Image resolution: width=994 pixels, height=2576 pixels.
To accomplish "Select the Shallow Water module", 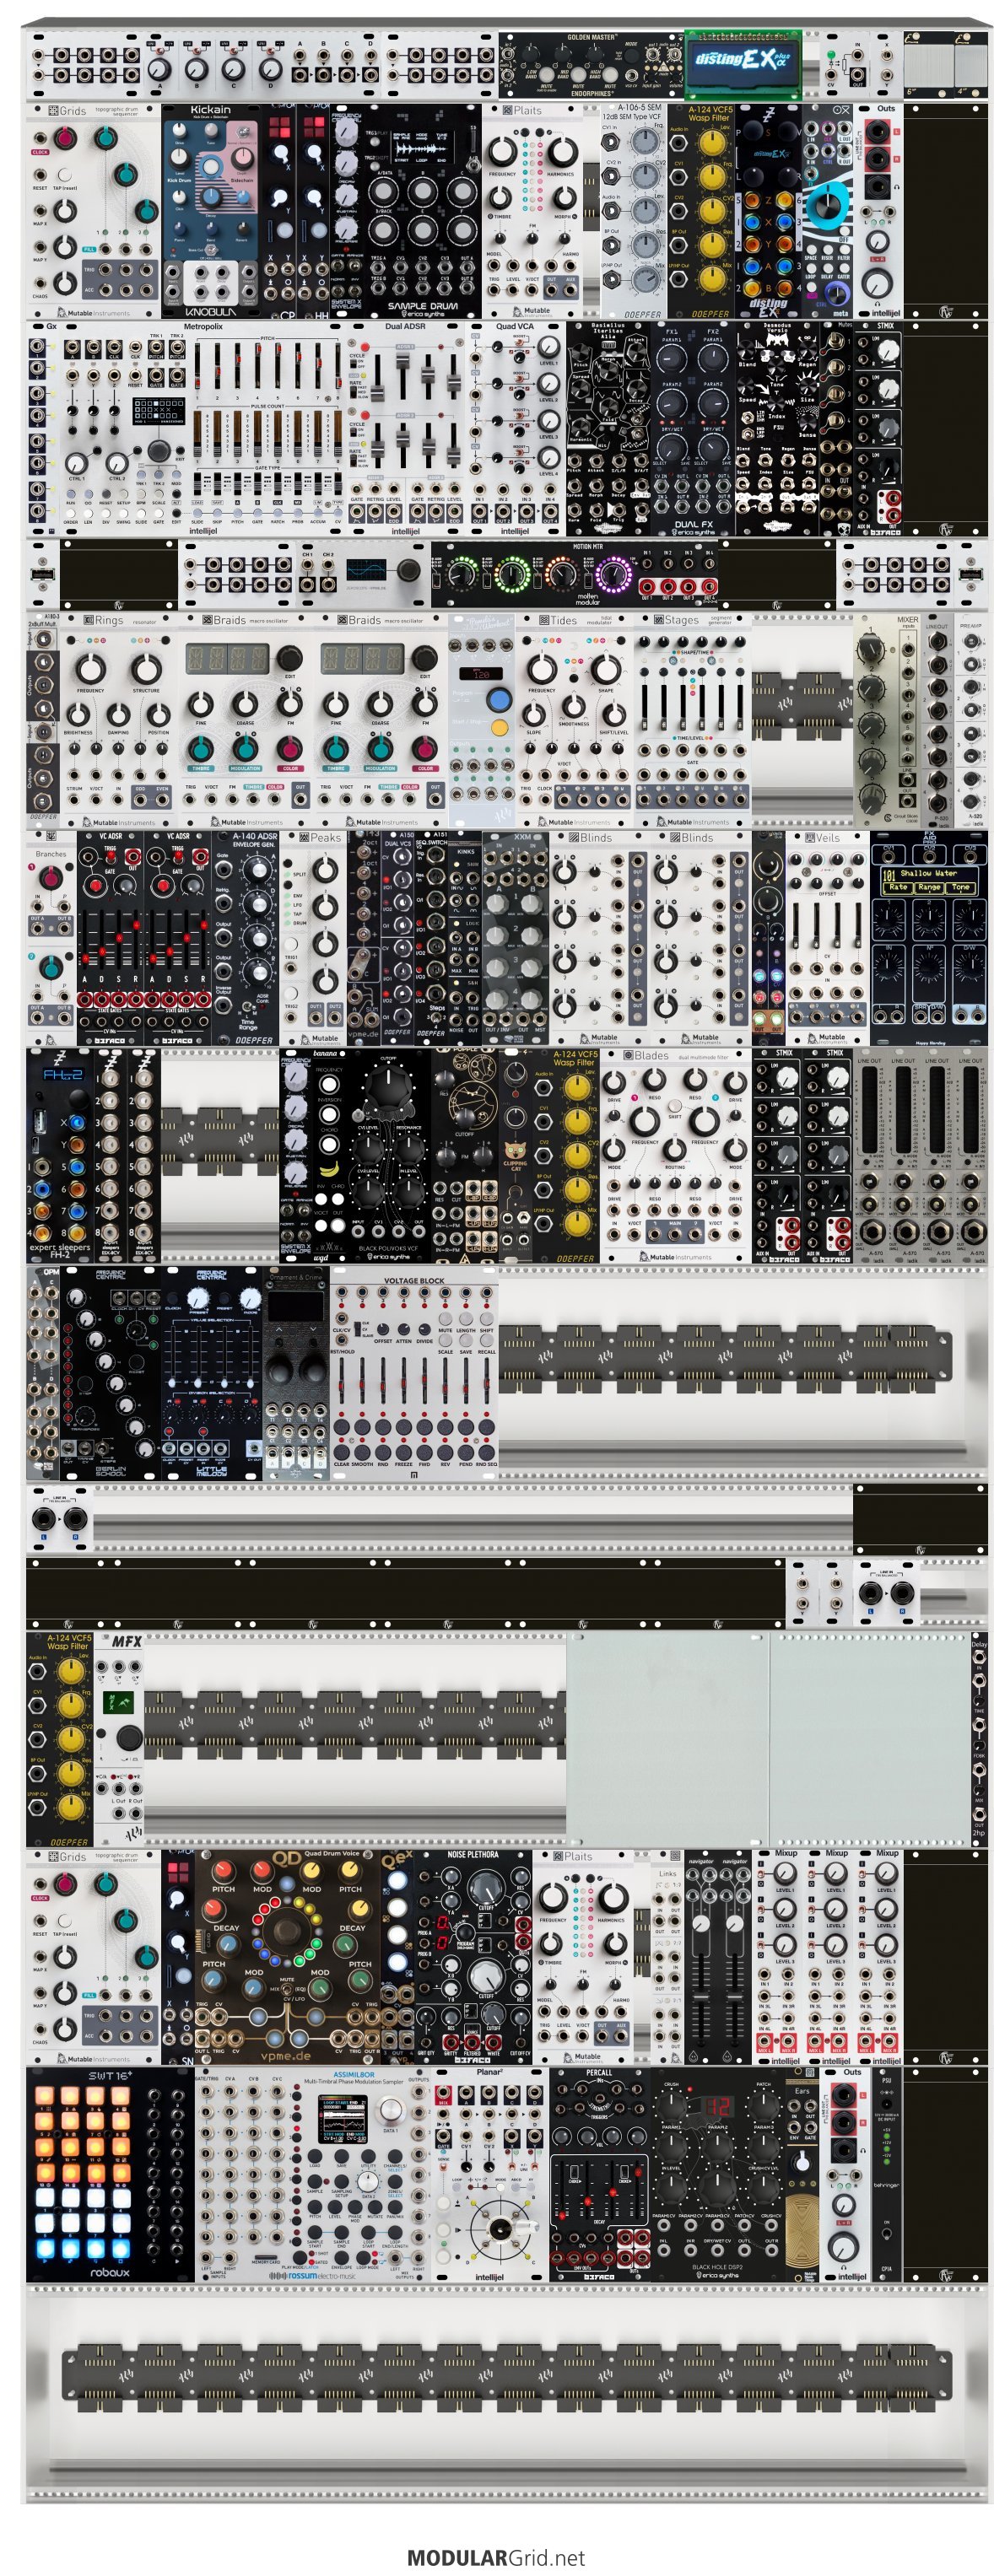I will pos(928,938).
